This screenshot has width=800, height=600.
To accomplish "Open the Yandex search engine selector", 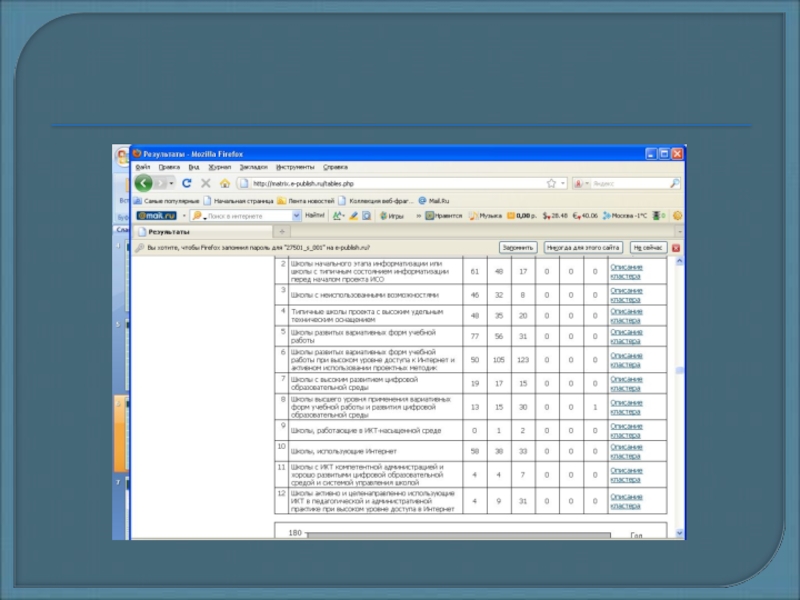I will [x=581, y=183].
